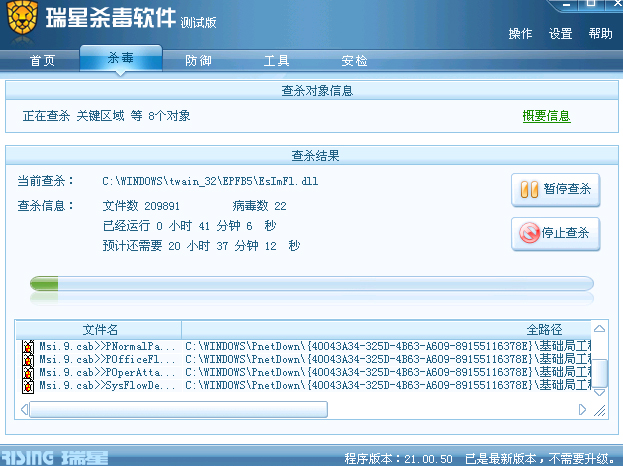
Task: Open the 帮助 menu
Action: (600, 33)
